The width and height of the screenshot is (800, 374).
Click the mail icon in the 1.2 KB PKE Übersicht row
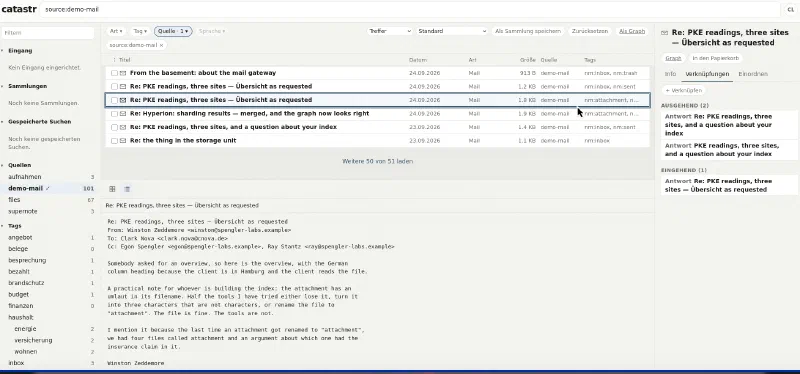[x=123, y=87]
